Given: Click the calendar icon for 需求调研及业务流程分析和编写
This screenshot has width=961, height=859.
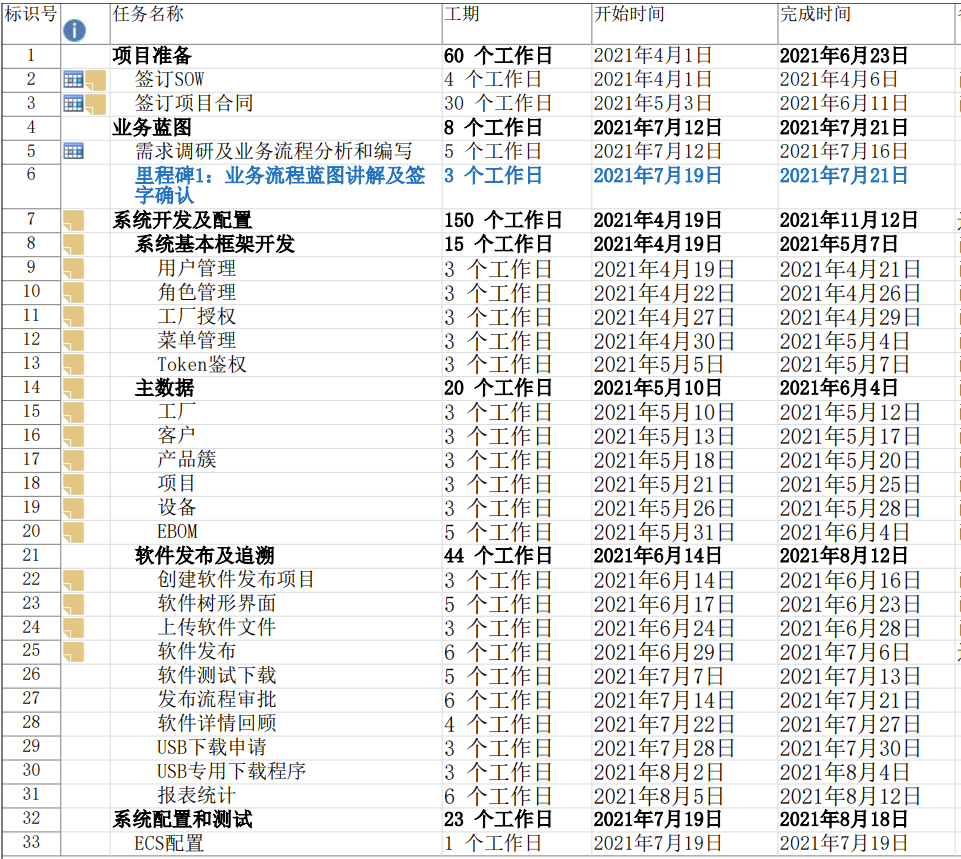Looking at the screenshot, I should (x=73, y=151).
